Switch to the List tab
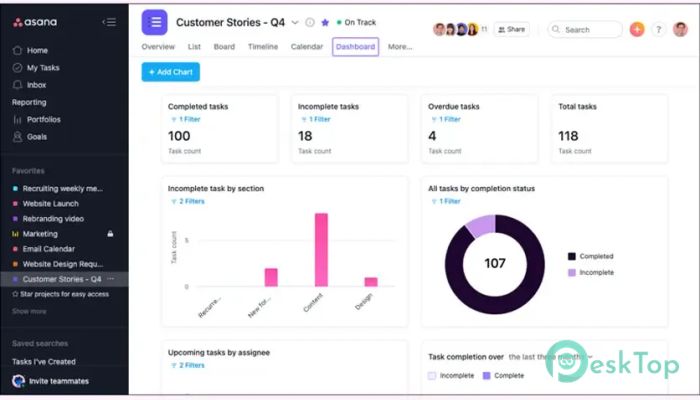The width and height of the screenshot is (700, 400). 194,46
